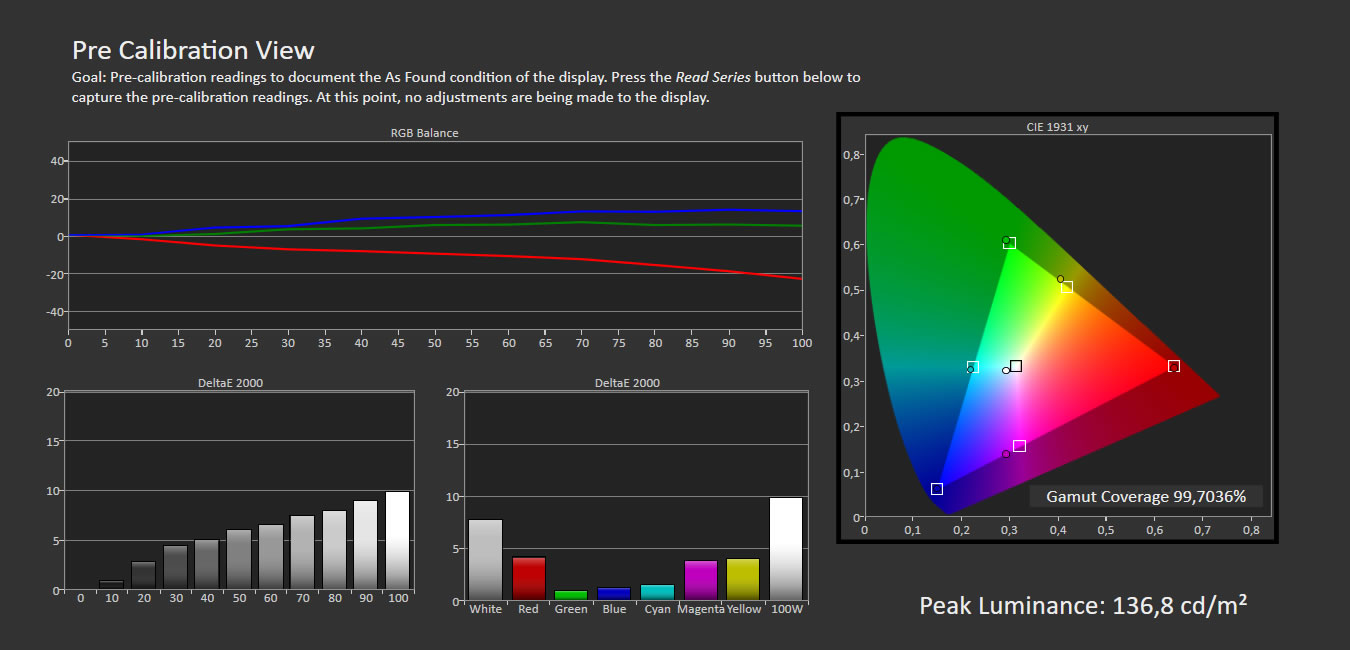Image resolution: width=1350 pixels, height=650 pixels.
Task: Click the green primary target square in the CIE diagram
Action: (x=1010, y=243)
